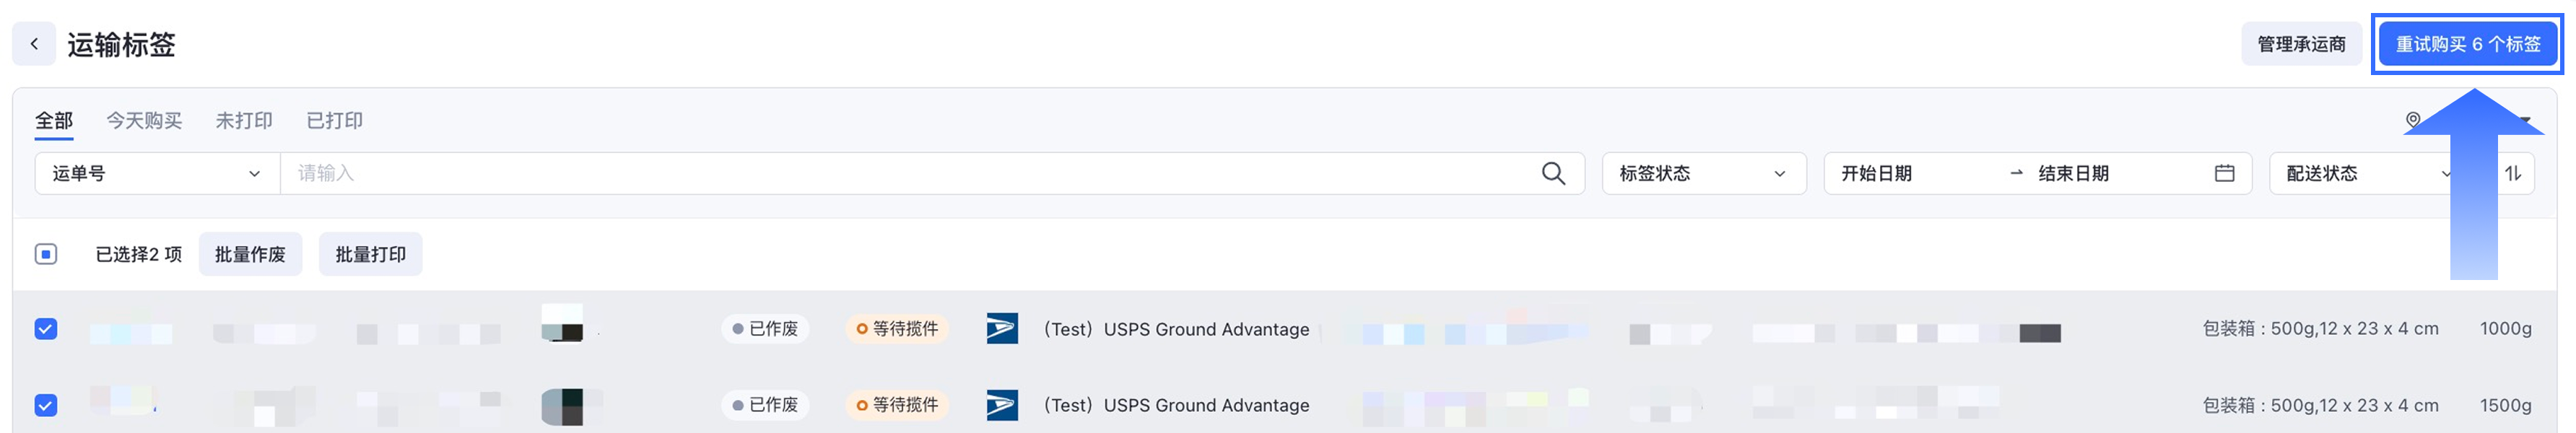Click the first row product thumbnail
Image resolution: width=2576 pixels, height=433 pixels.
coord(562,323)
